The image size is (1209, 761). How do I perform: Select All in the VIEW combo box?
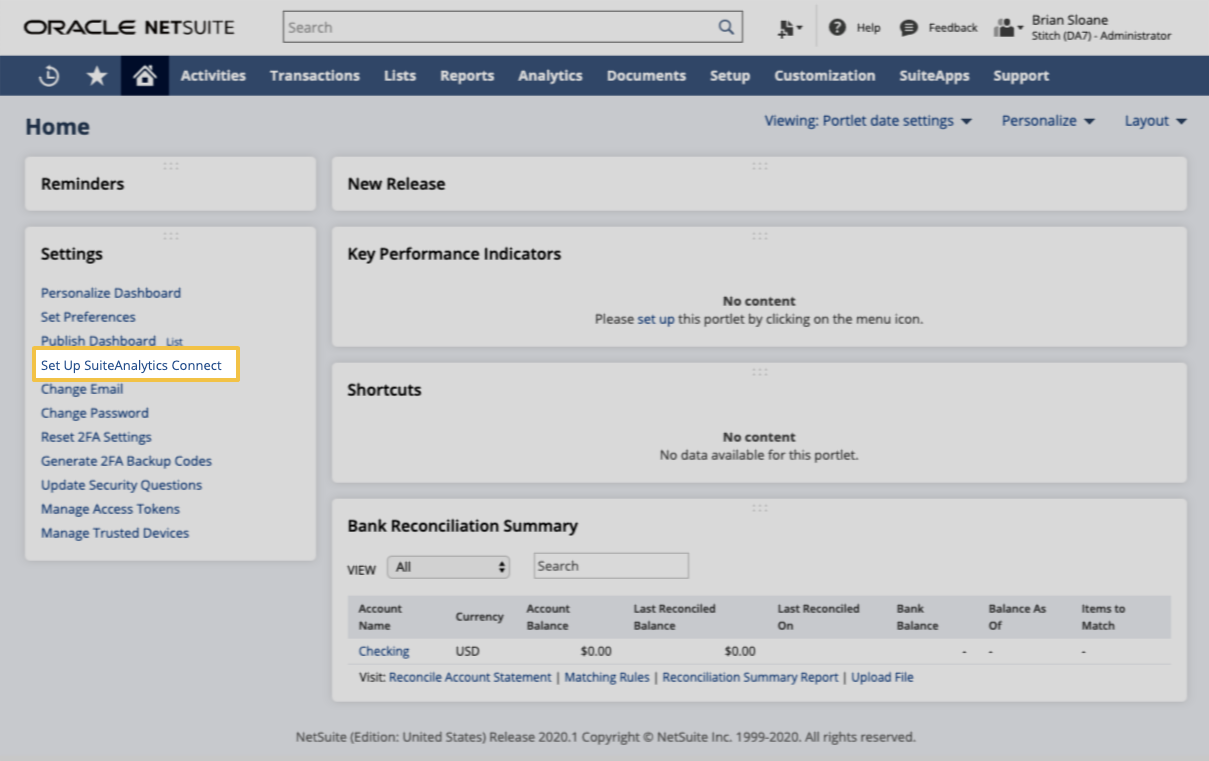point(448,565)
